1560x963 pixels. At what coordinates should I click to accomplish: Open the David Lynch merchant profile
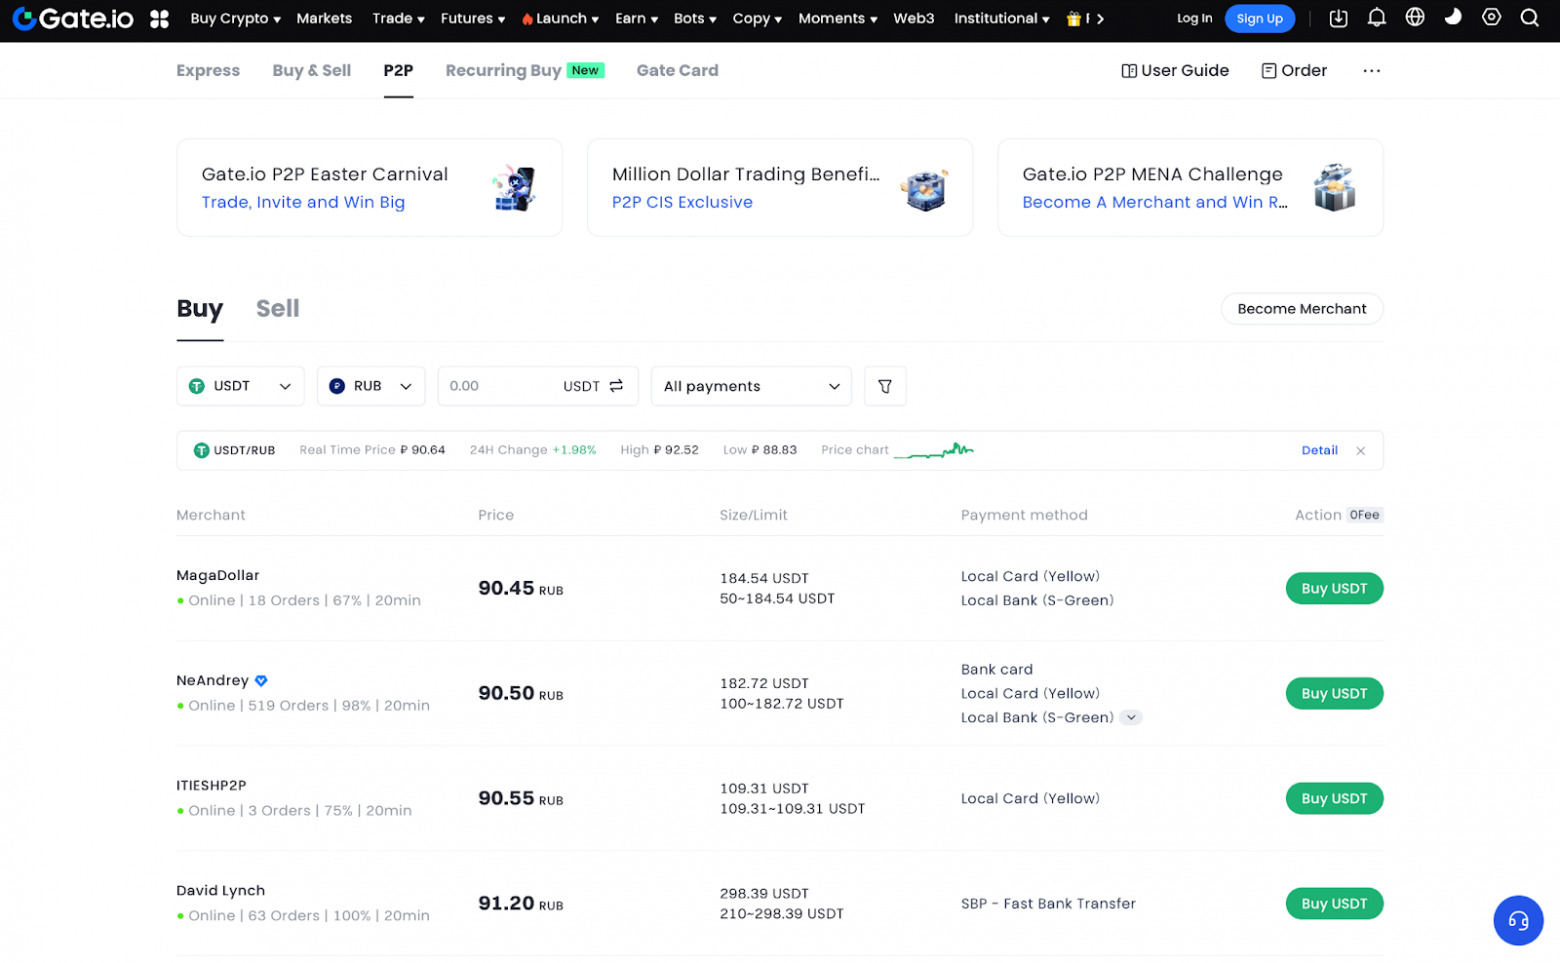pyautogui.click(x=221, y=891)
